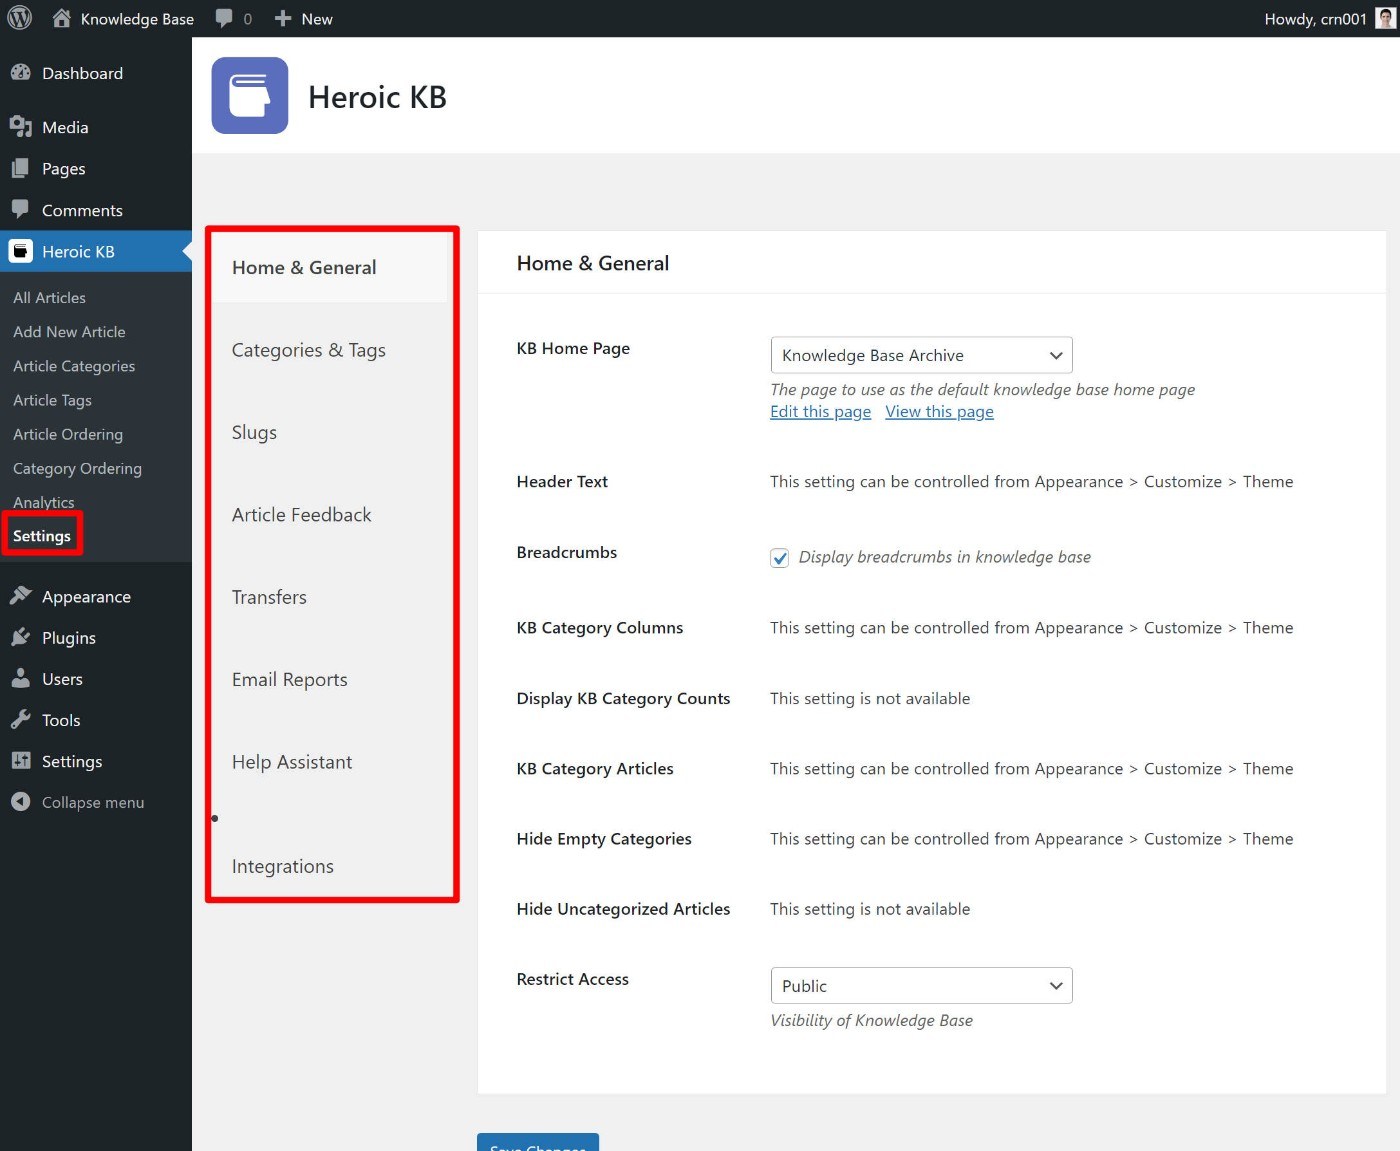Click the KB Home Page label

(573, 348)
